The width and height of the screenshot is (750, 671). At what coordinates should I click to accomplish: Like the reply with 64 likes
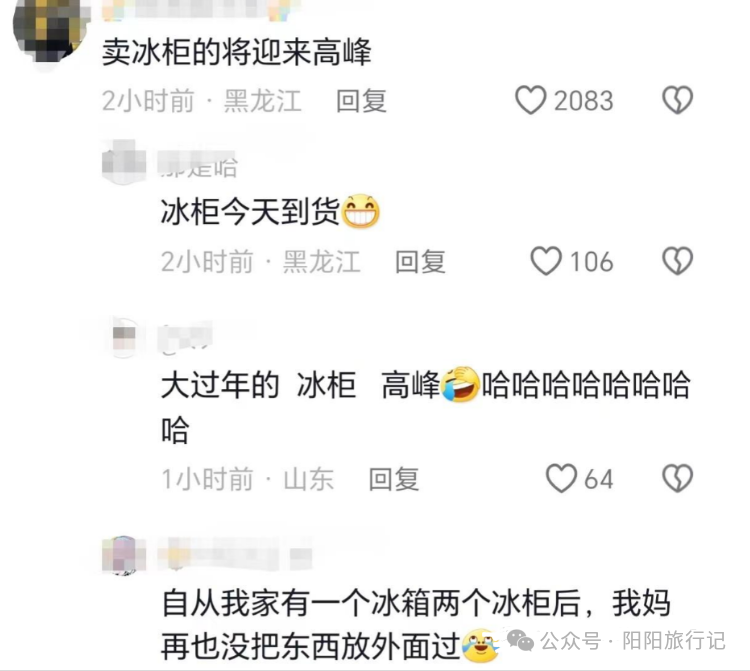click(561, 478)
